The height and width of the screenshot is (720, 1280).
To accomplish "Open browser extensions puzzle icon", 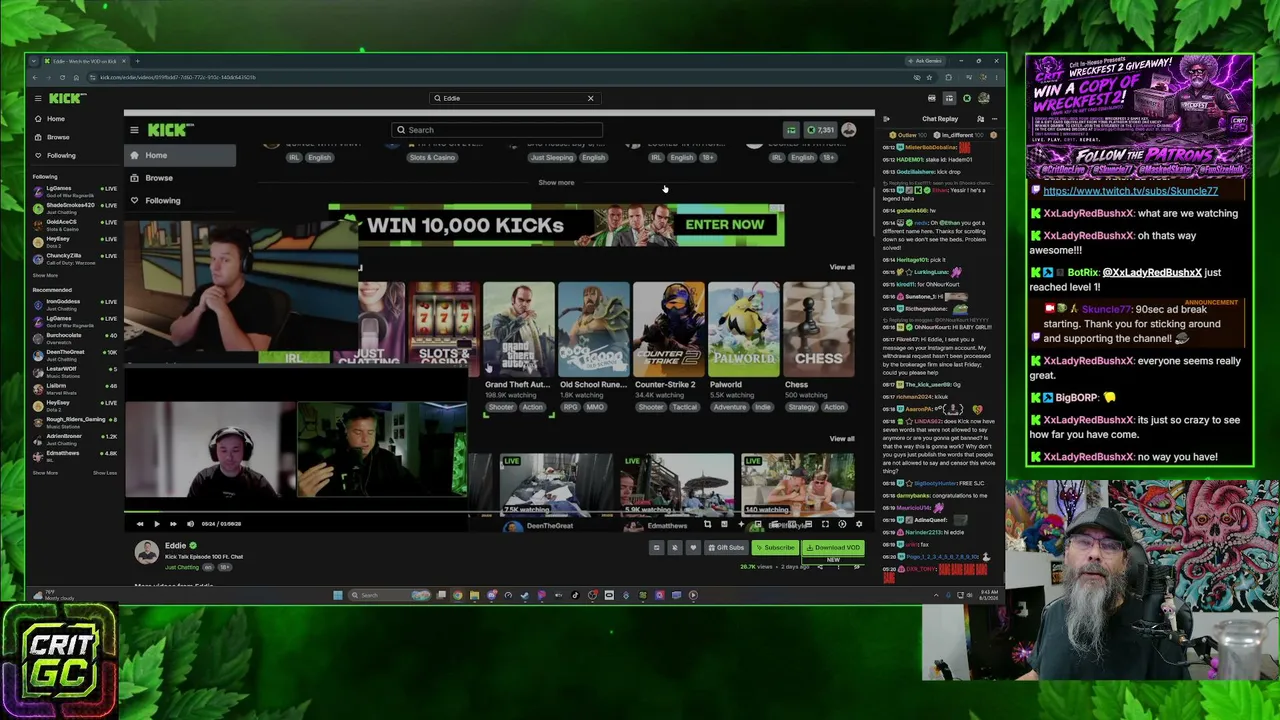I will (949, 77).
